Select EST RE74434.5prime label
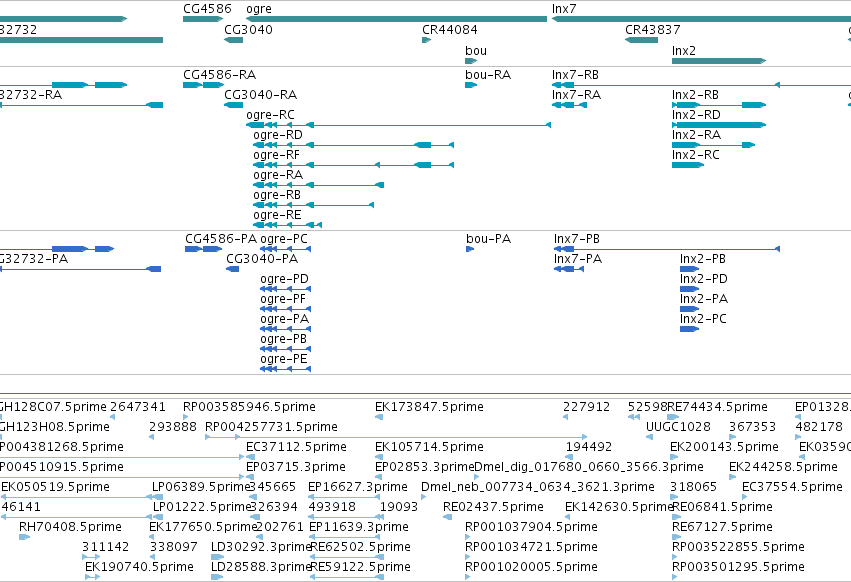 tap(717, 407)
